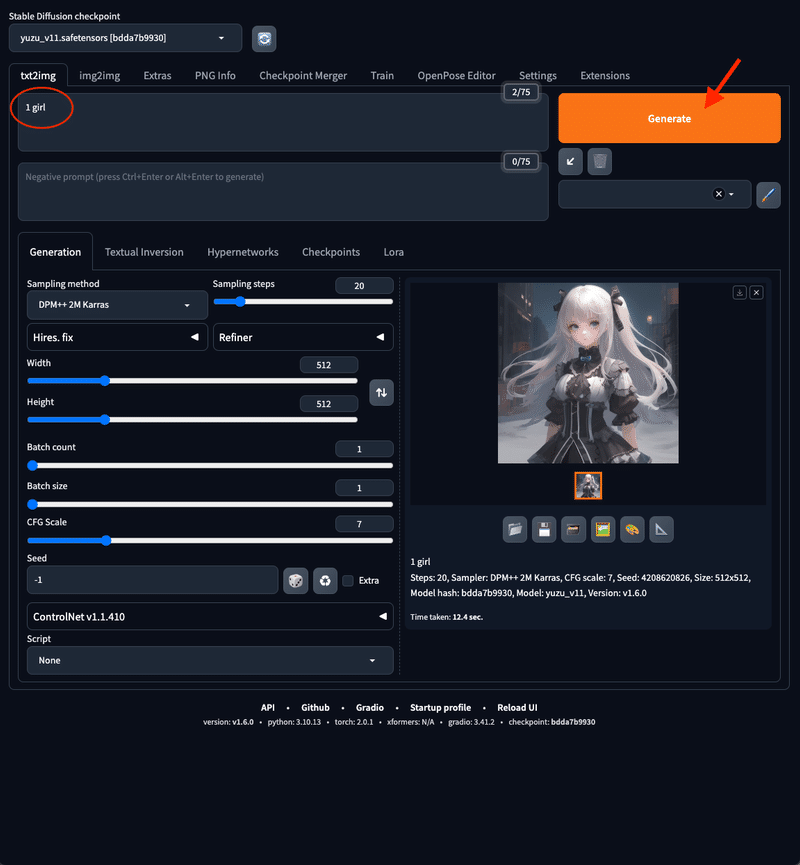Viewport: 800px width, 865px height.
Task: Click the prompt text box
Action: (283, 122)
